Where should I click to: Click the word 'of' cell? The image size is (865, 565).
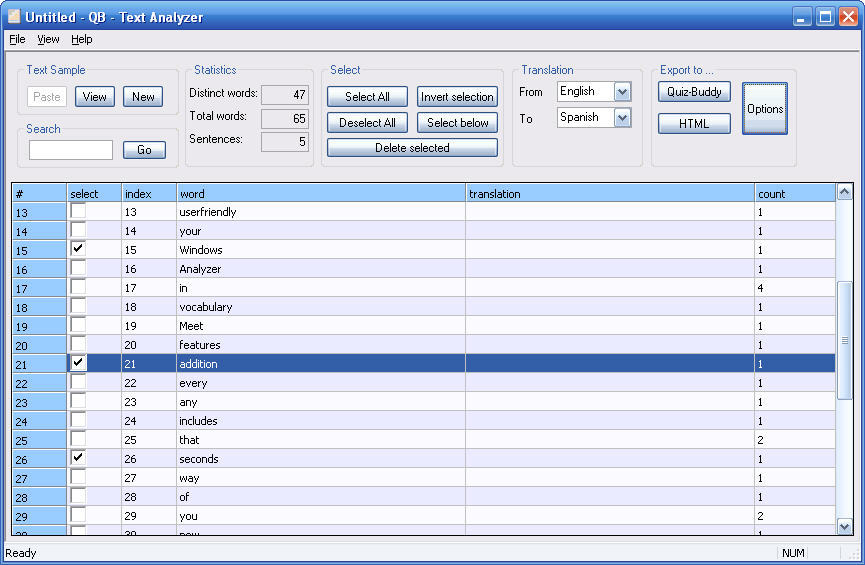321,497
